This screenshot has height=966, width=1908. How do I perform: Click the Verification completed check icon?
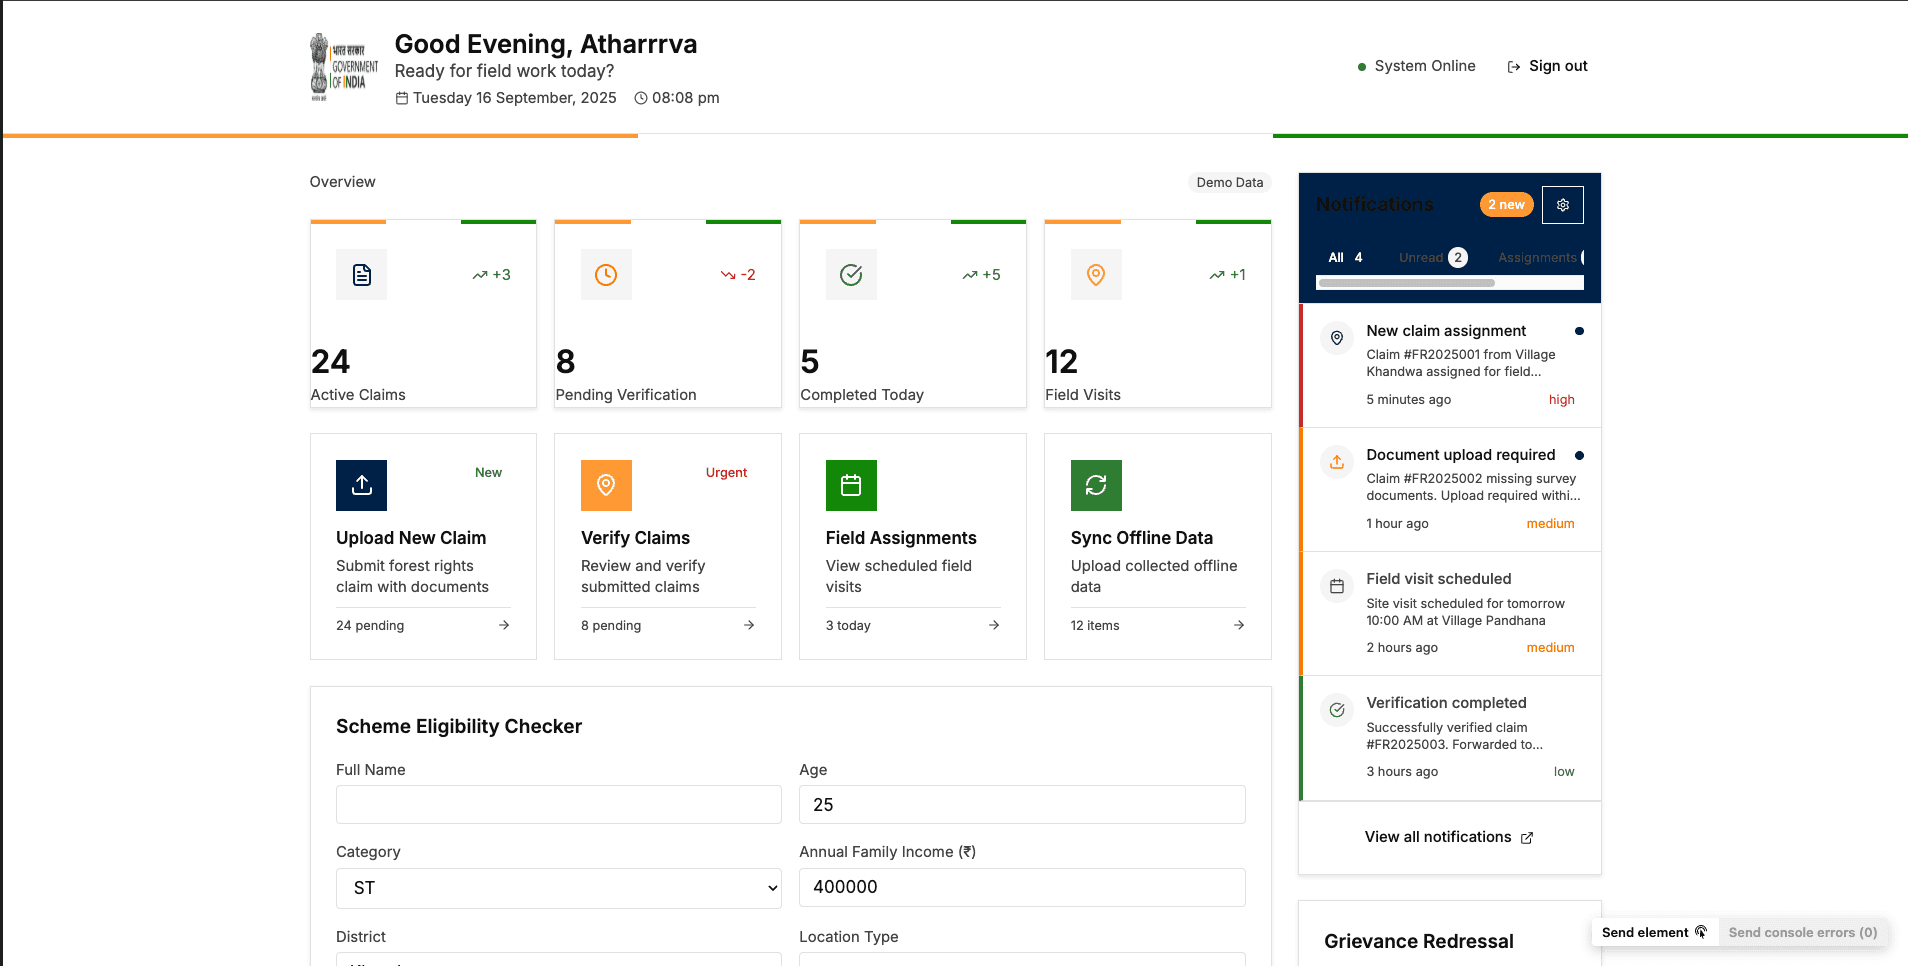[x=1337, y=710]
